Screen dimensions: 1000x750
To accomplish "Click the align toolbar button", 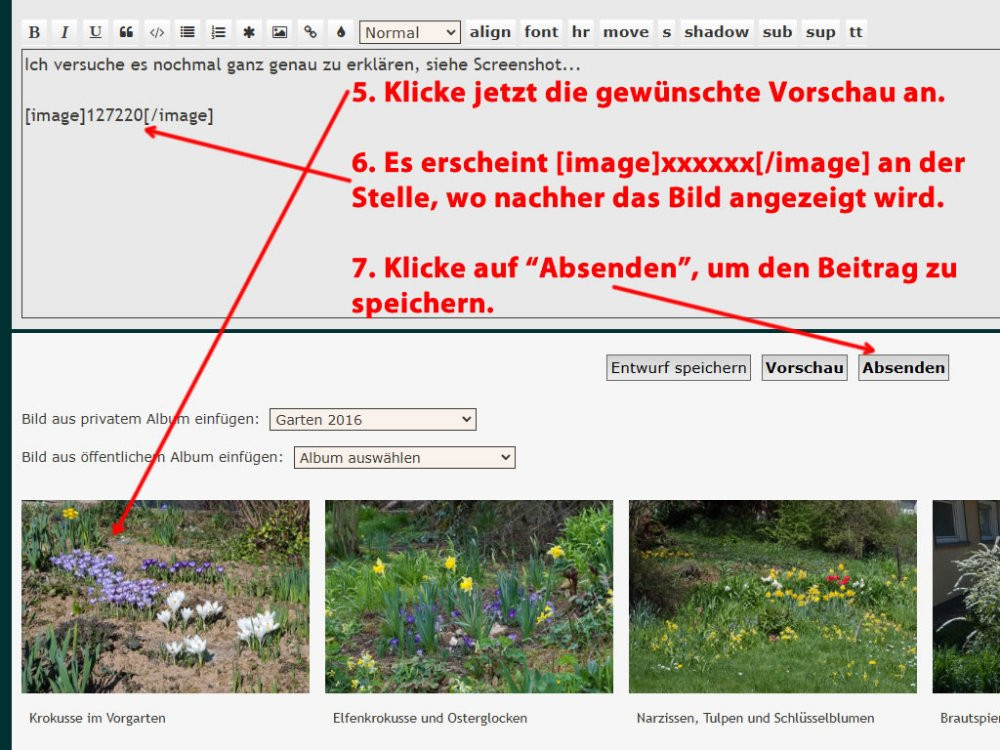I will coord(490,32).
